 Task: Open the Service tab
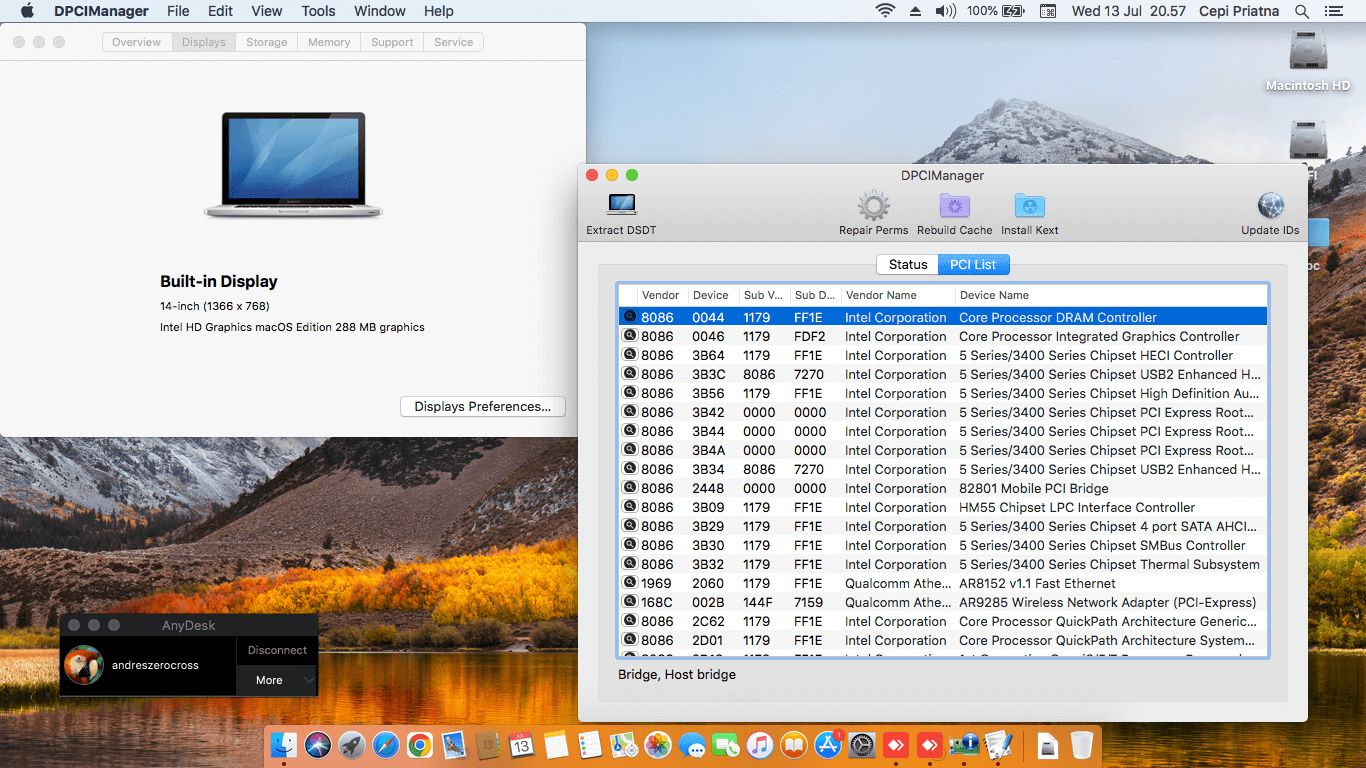pos(454,42)
